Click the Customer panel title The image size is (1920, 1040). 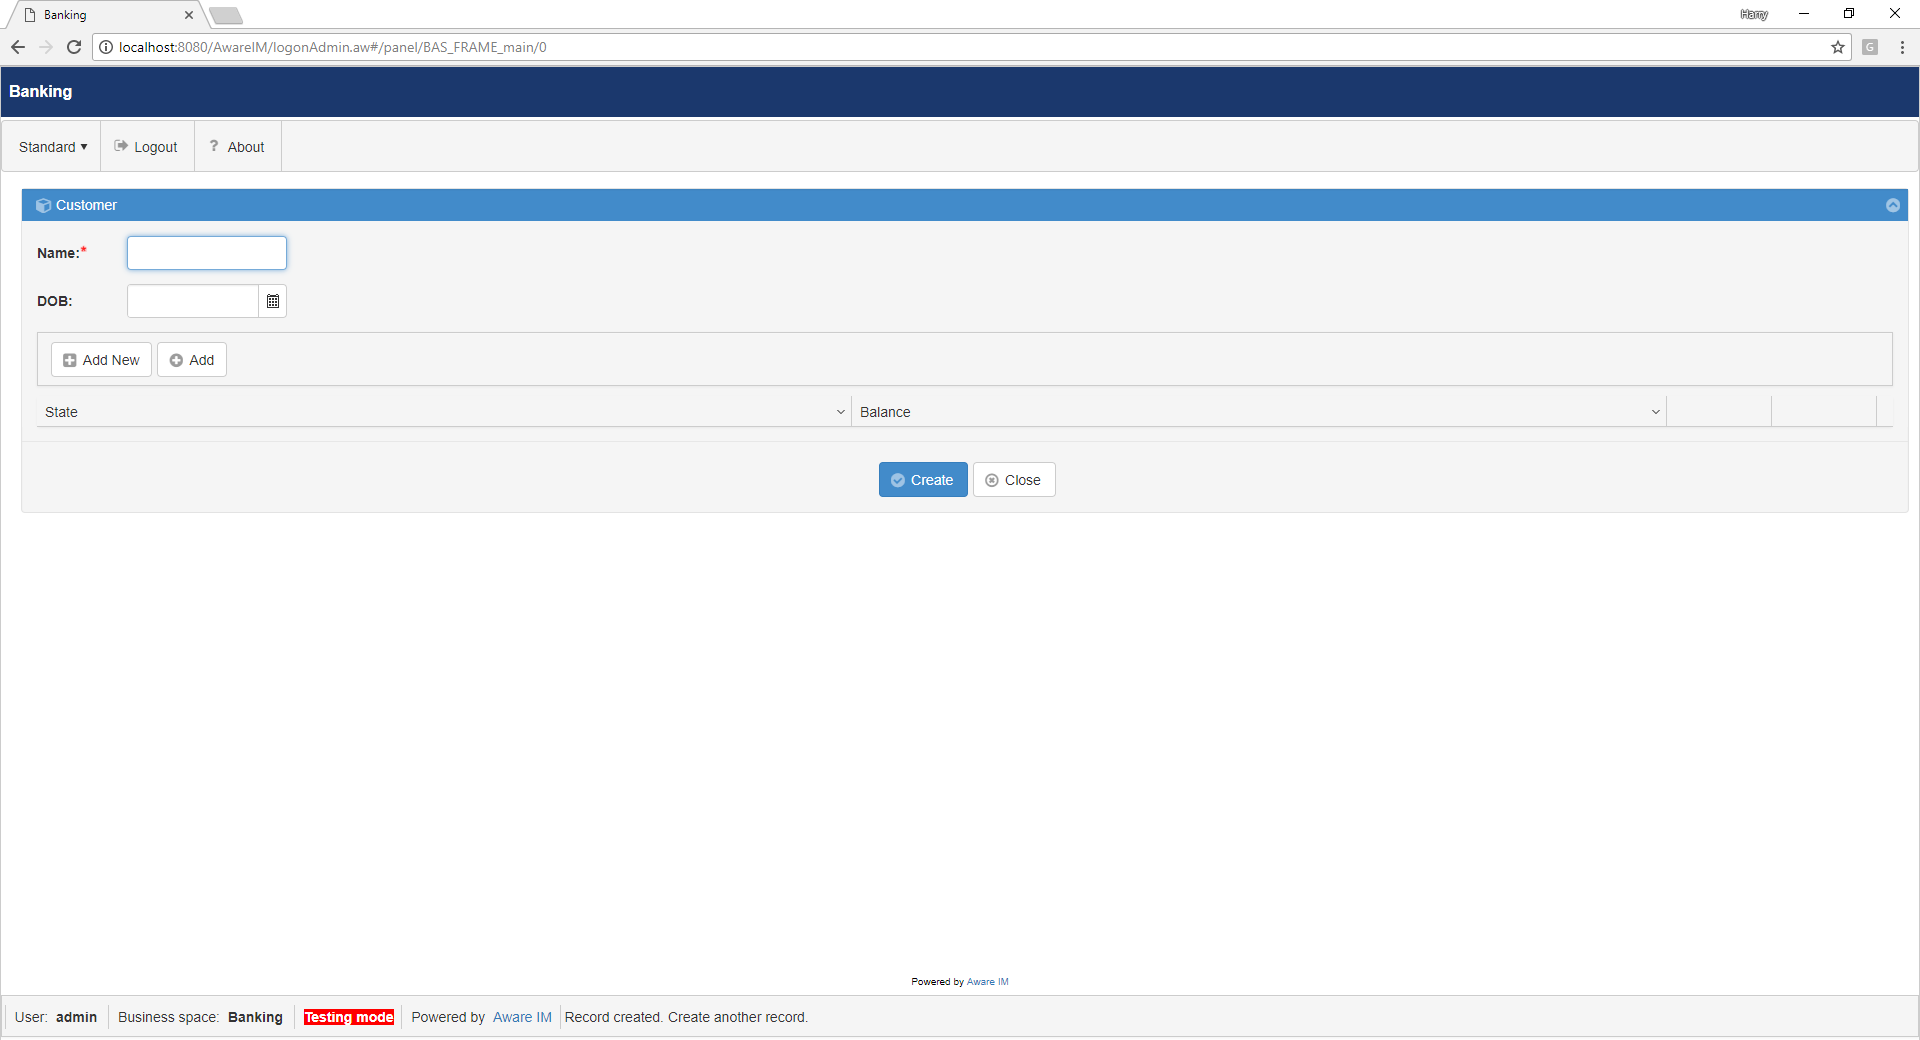coord(86,205)
